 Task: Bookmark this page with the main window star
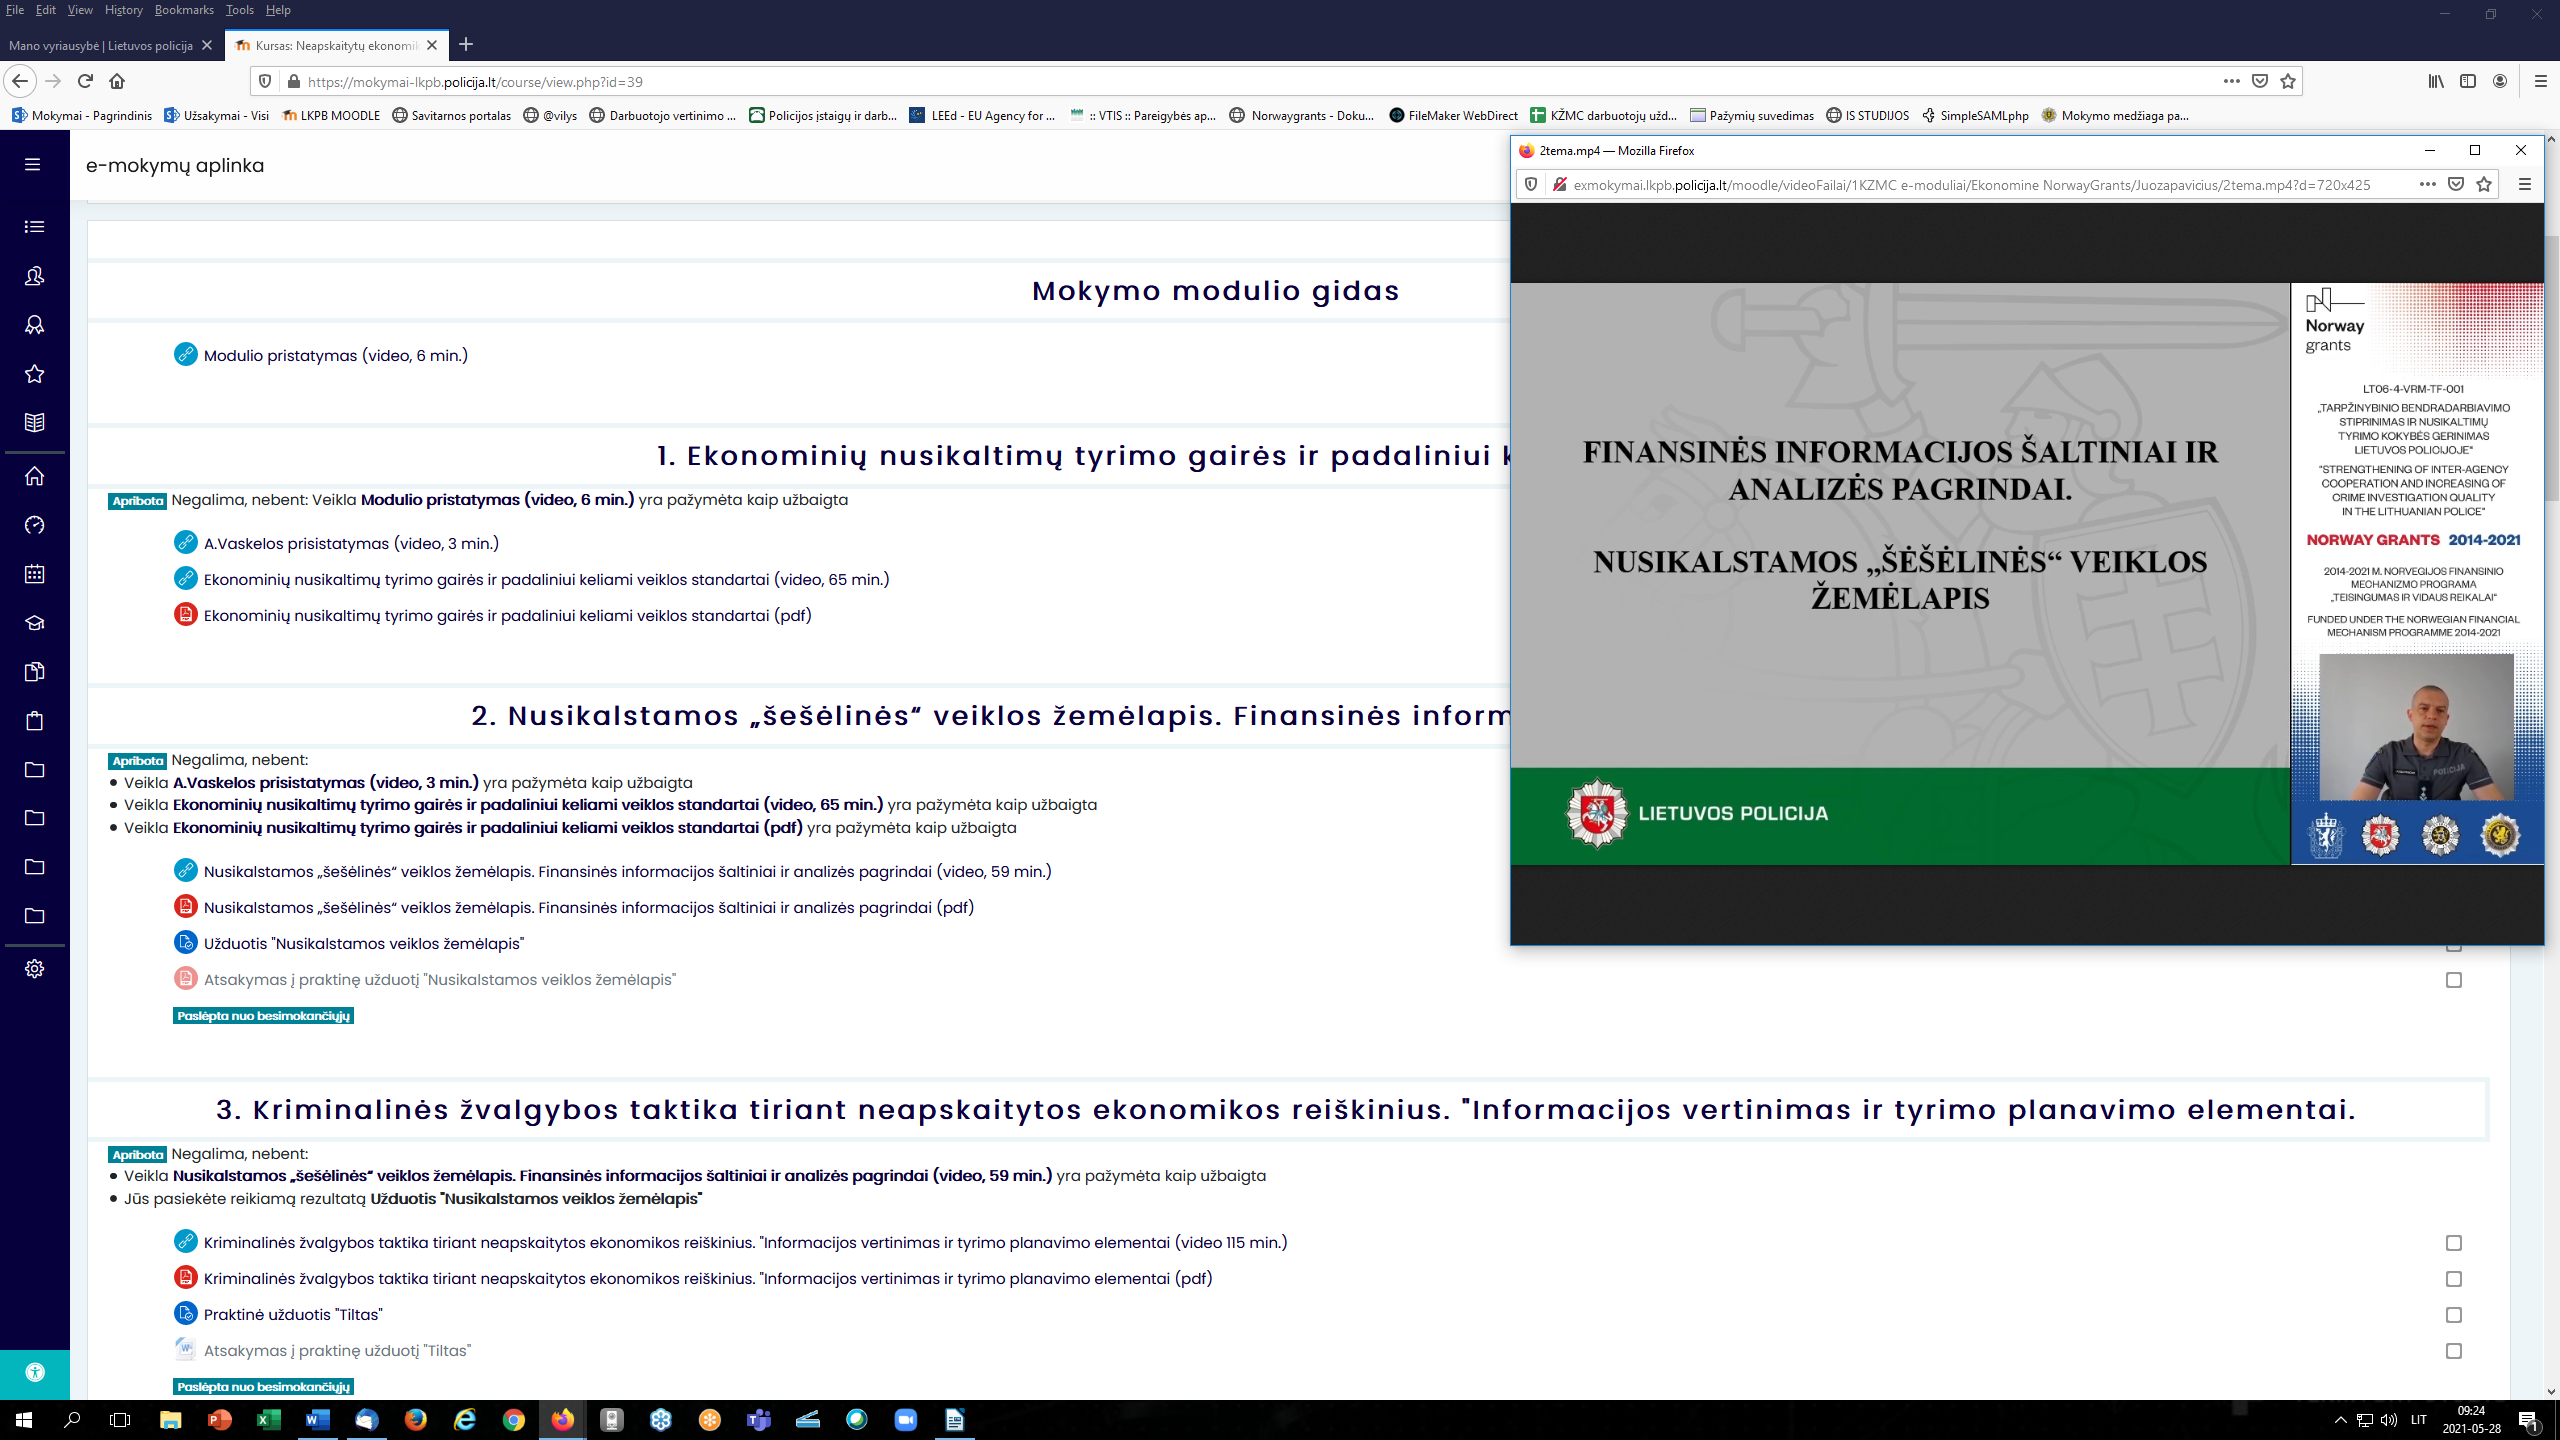click(2288, 81)
